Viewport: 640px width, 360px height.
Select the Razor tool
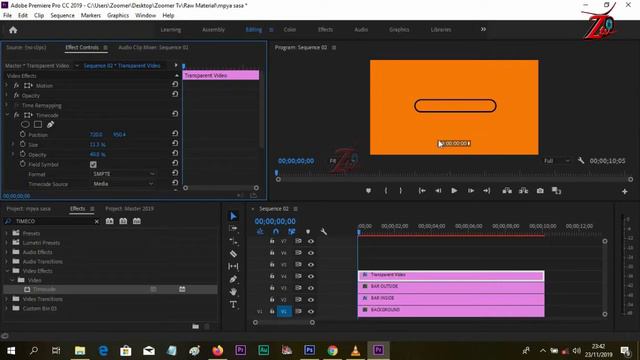coord(233,253)
